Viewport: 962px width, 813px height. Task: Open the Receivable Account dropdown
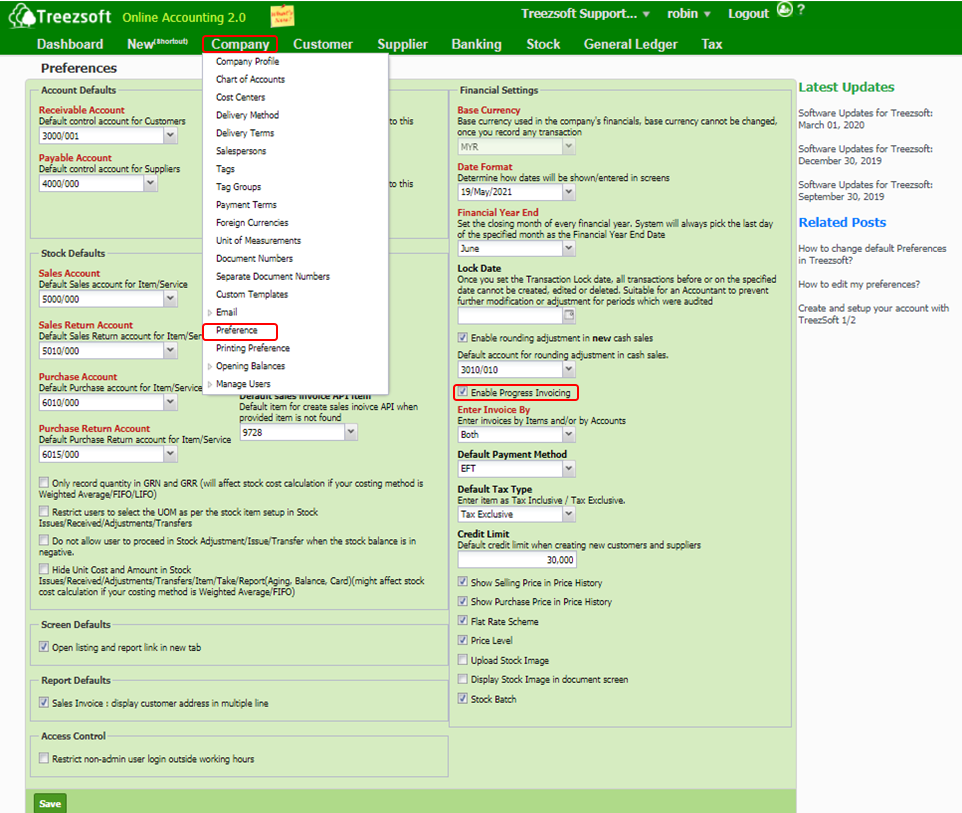[x=171, y=136]
